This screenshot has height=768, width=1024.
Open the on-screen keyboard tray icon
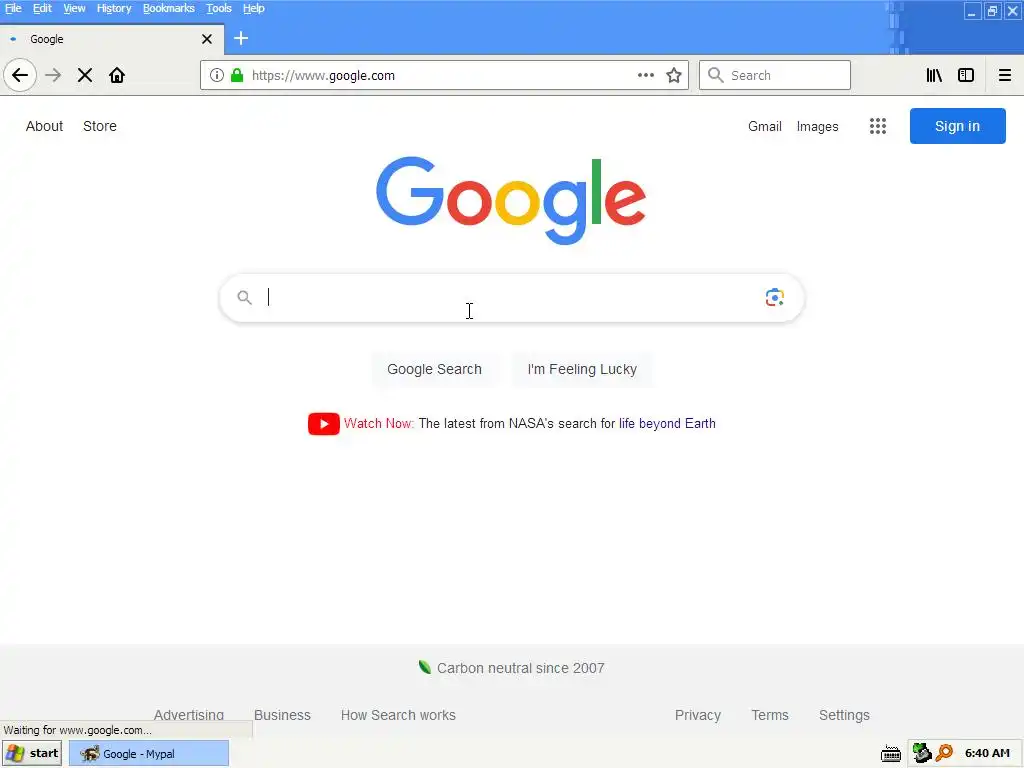(x=891, y=754)
